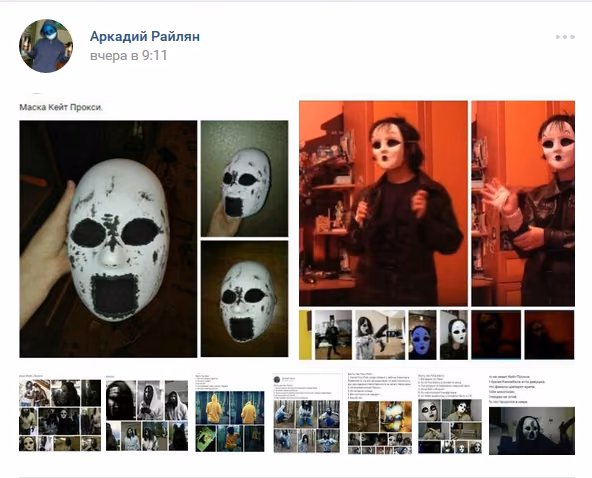Open blue-tinted mask face thumbnail

(422, 335)
